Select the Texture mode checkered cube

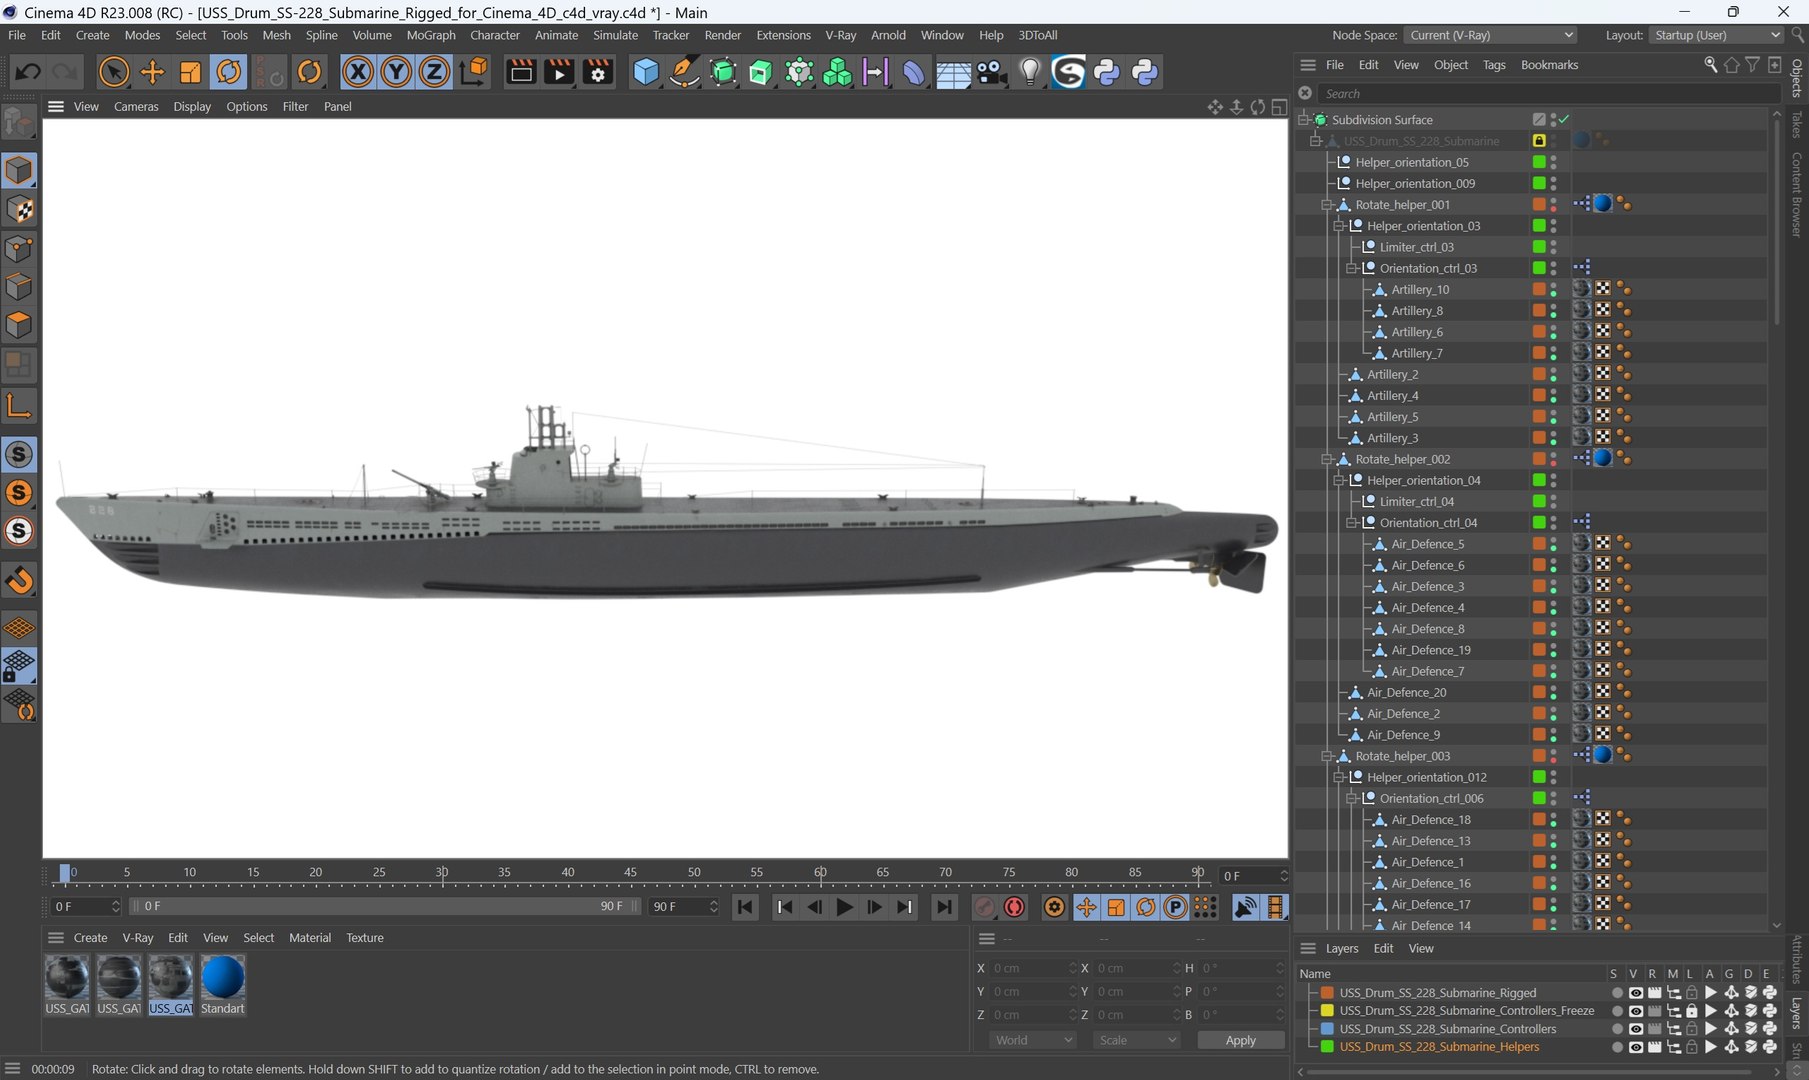[x=19, y=209]
